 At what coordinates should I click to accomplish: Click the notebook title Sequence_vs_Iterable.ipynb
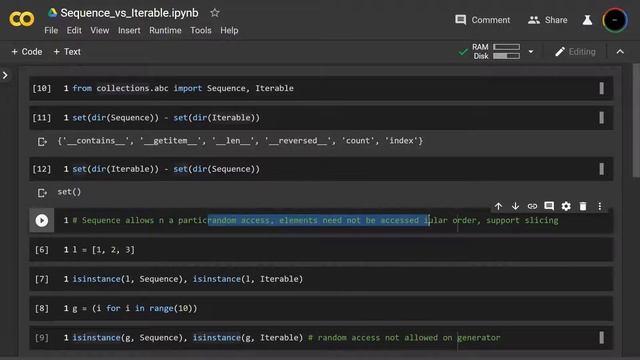pos(129,13)
